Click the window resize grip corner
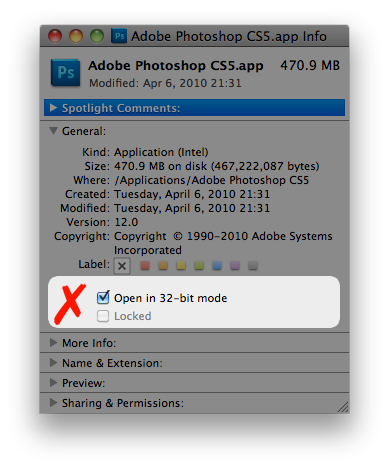Screen dimensions: 389x468 [x=343, y=407]
